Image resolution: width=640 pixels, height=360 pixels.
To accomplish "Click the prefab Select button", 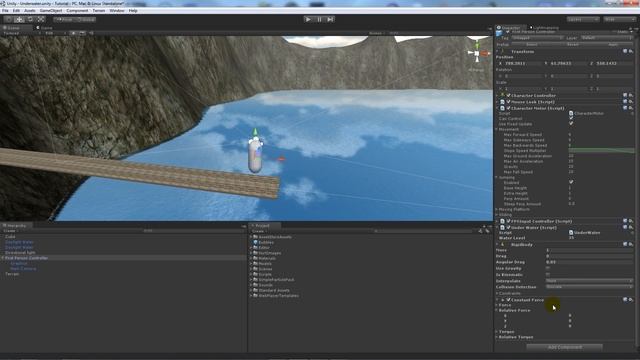I will tap(531, 44).
